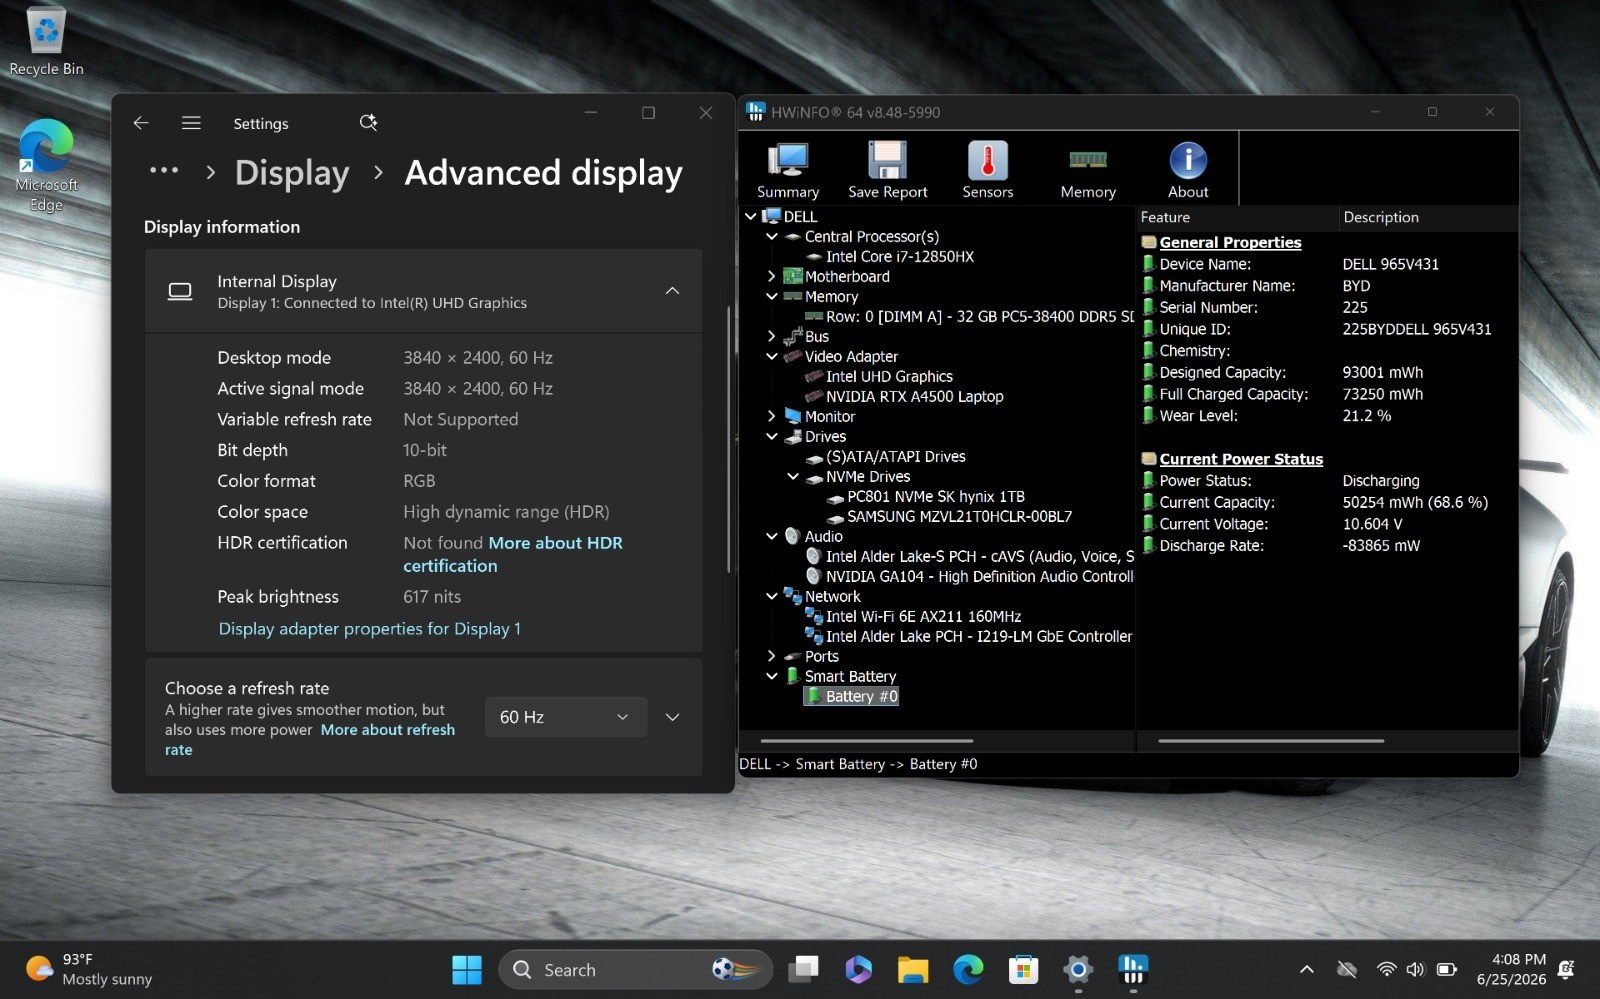Open Task View on the taskbar
The height and width of the screenshot is (999, 1600).
click(803, 969)
